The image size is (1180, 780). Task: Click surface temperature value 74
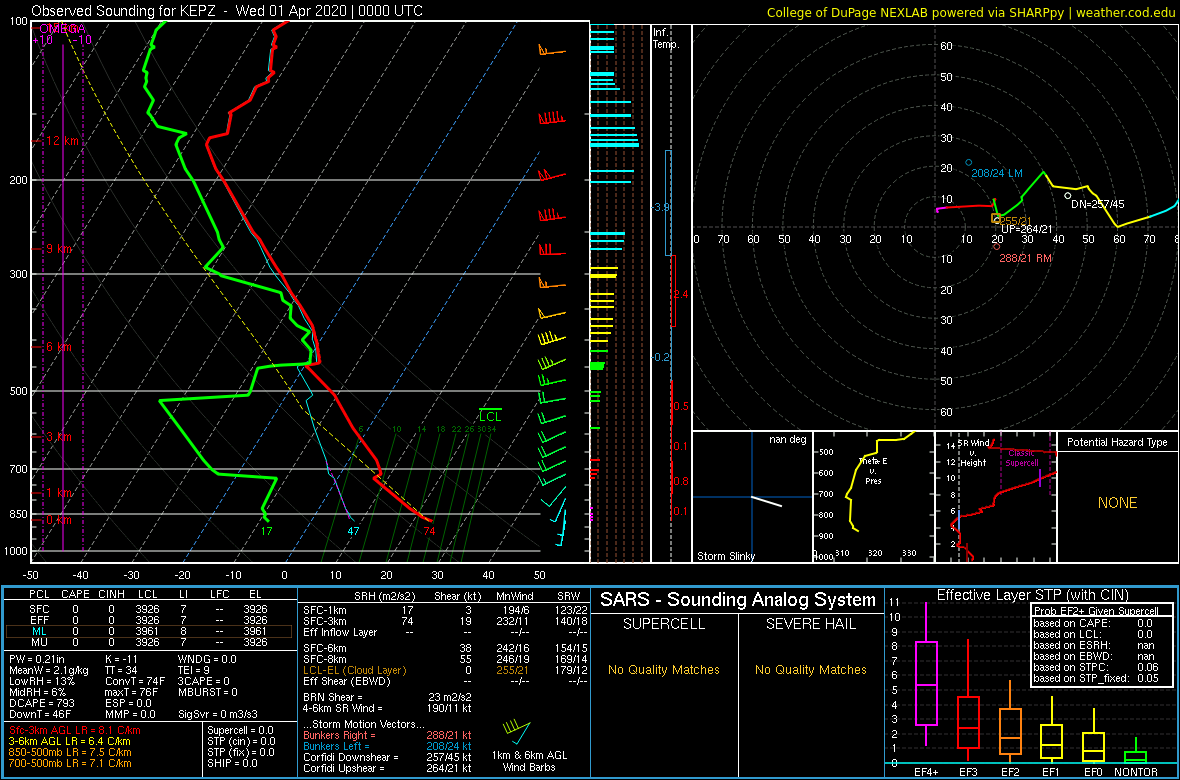coord(430,531)
